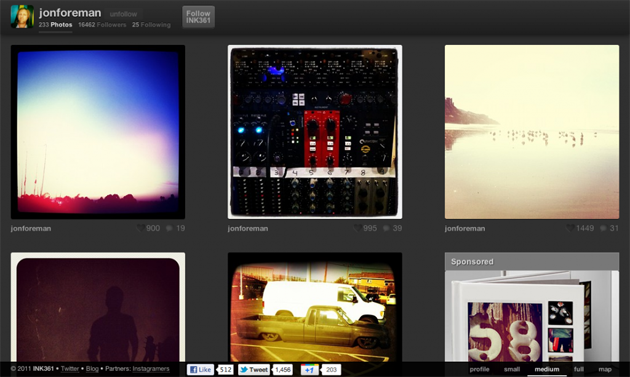
Task: Switch to the medium view tab
Action: tap(547, 369)
